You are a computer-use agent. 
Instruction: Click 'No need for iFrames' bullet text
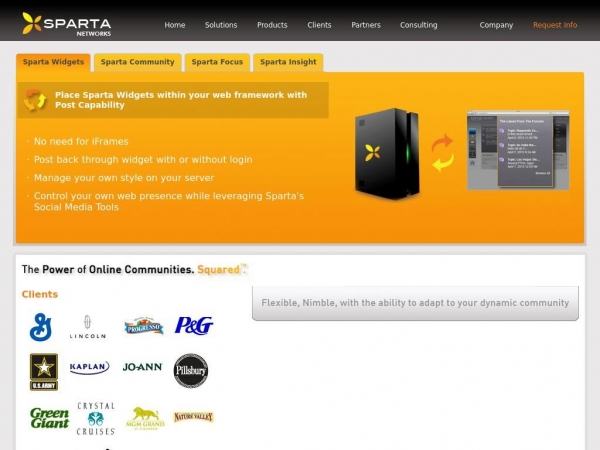[x=81, y=142]
